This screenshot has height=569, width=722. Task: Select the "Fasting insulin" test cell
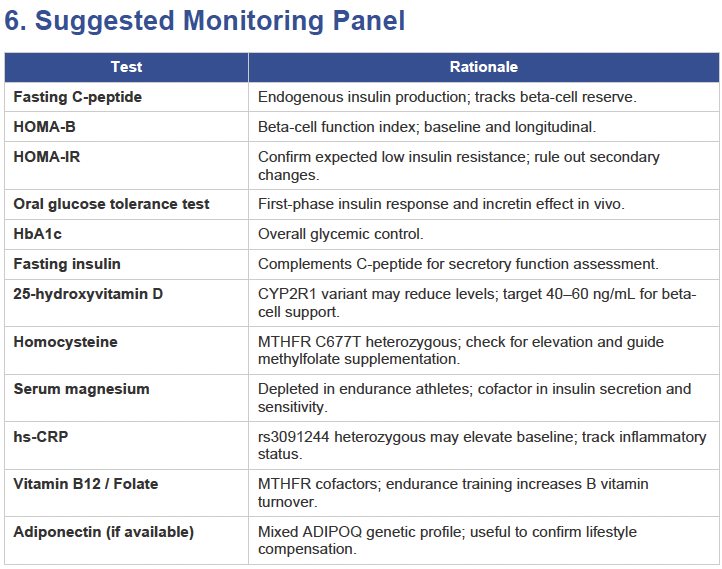pos(67,264)
